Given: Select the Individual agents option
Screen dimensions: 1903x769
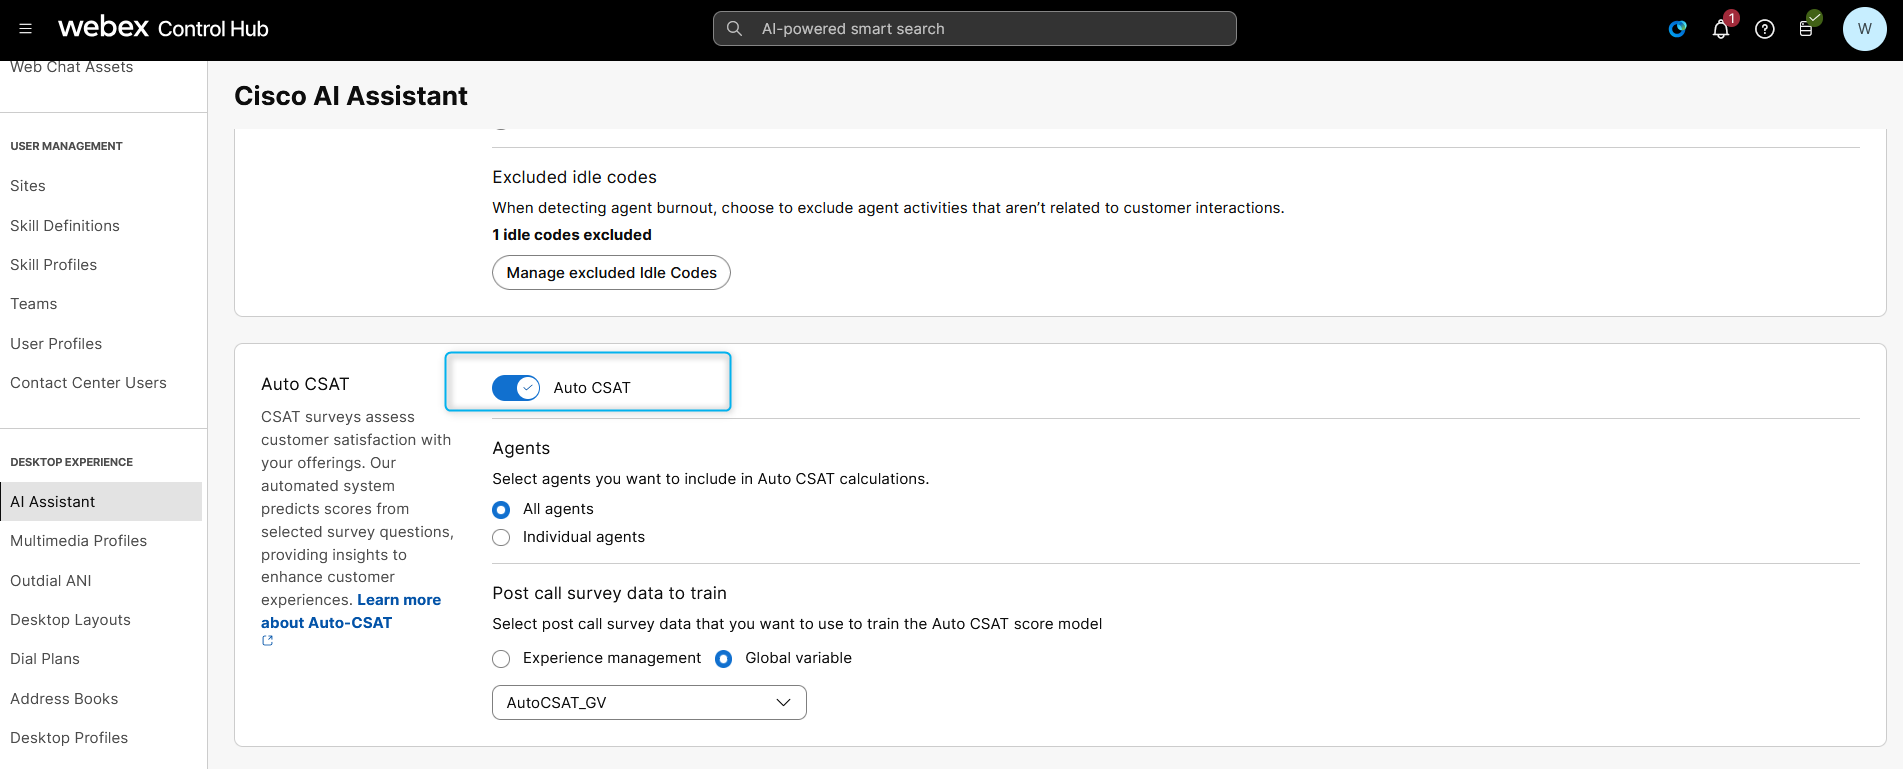Looking at the screenshot, I should coord(502,538).
